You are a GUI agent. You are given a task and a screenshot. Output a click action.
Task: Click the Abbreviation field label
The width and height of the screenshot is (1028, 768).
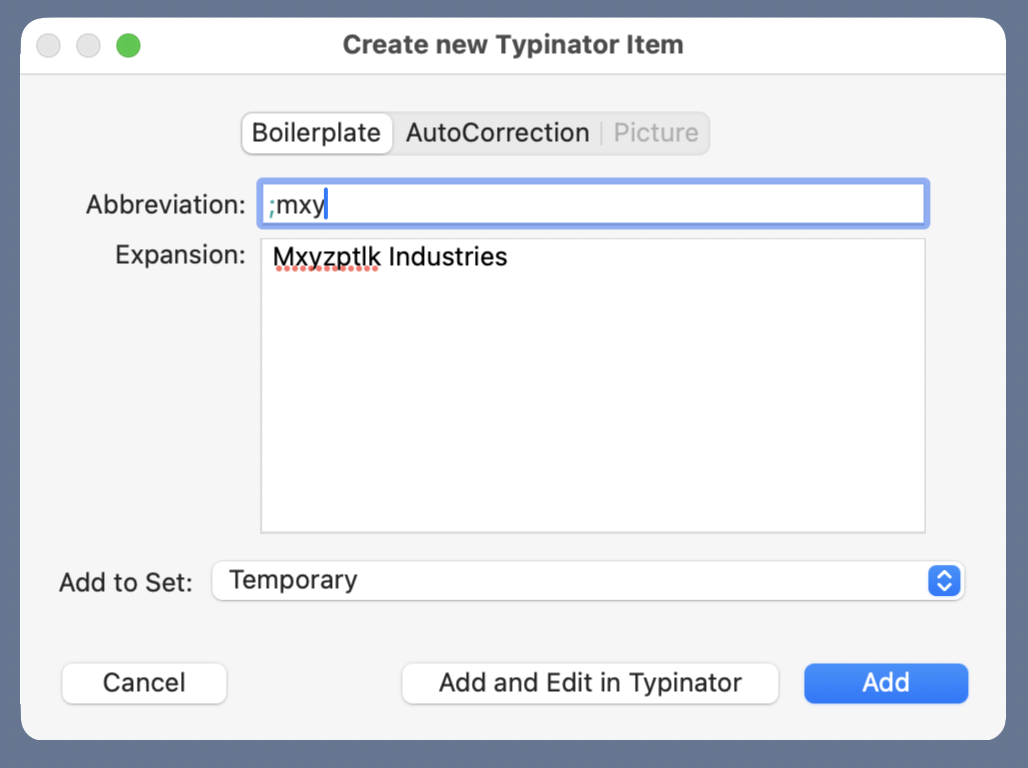164,204
